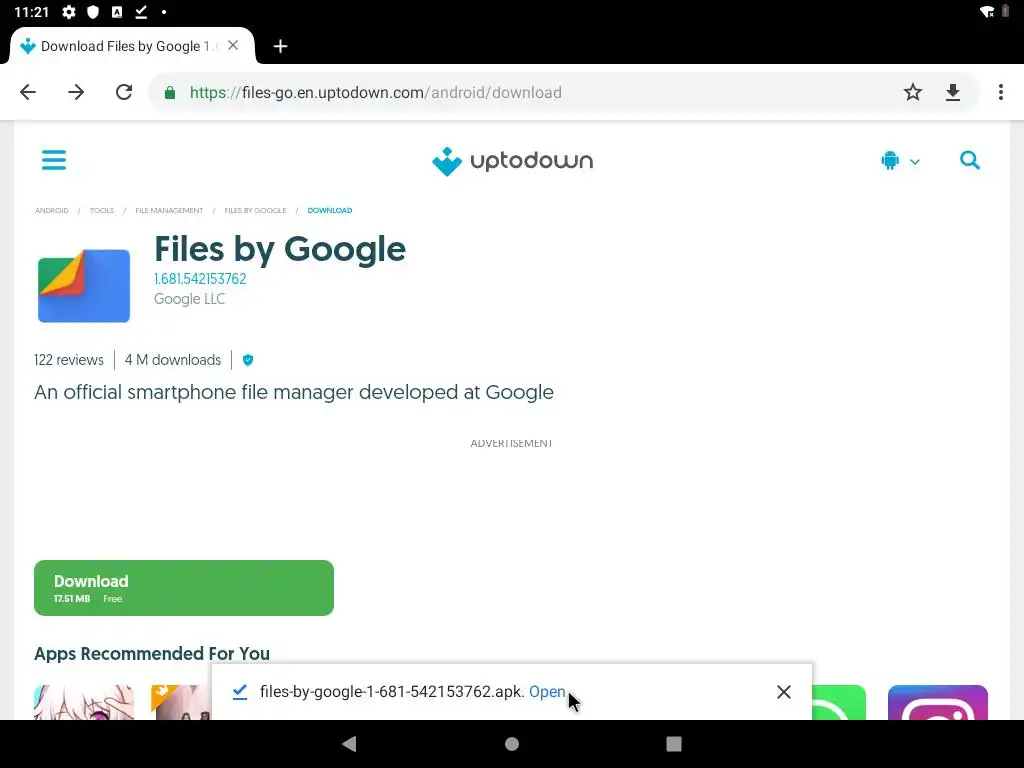Open the Tools breadcrumb link
The height and width of the screenshot is (768, 1024).
coord(102,210)
